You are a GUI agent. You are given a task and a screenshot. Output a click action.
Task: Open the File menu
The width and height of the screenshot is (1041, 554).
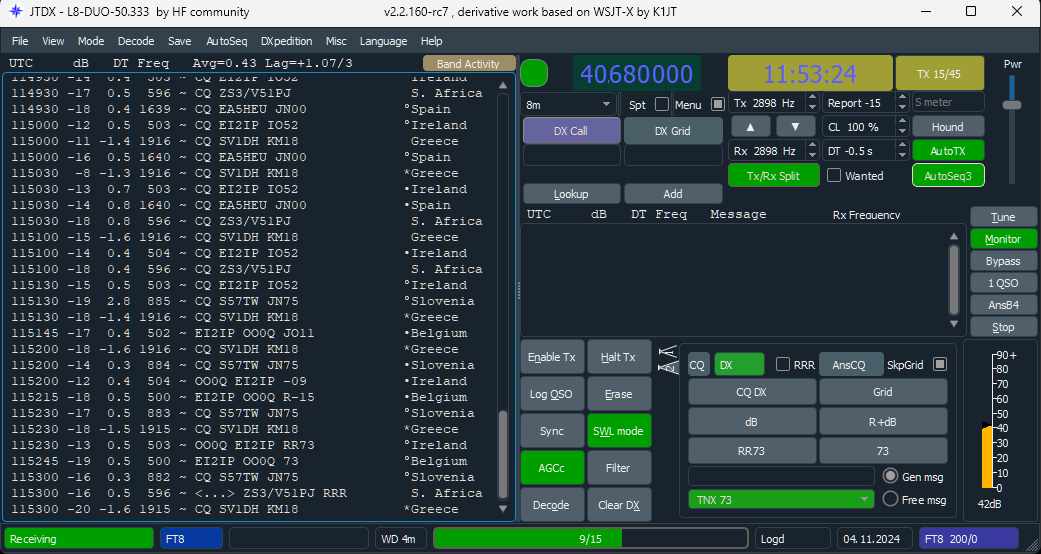(x=20, y=41)
